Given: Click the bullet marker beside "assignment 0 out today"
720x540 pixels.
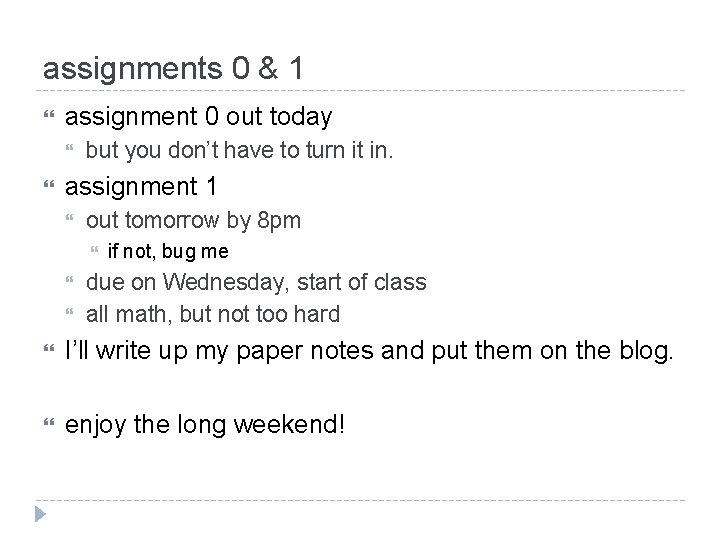Looking at the screenshot, I should tap(48, 117).
